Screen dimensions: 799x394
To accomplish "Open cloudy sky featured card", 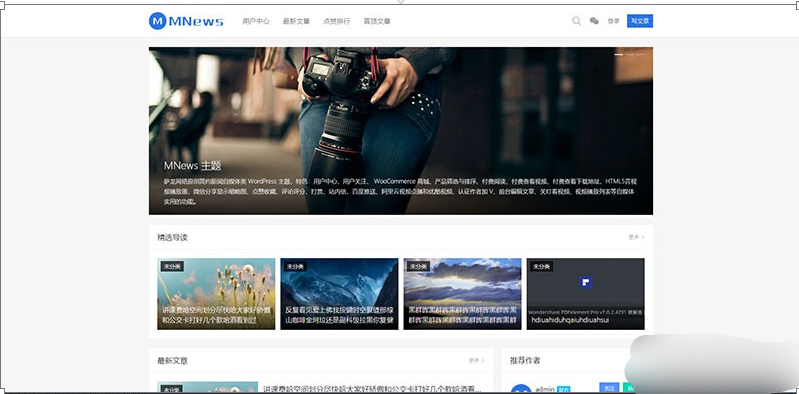I will [463, 294].
